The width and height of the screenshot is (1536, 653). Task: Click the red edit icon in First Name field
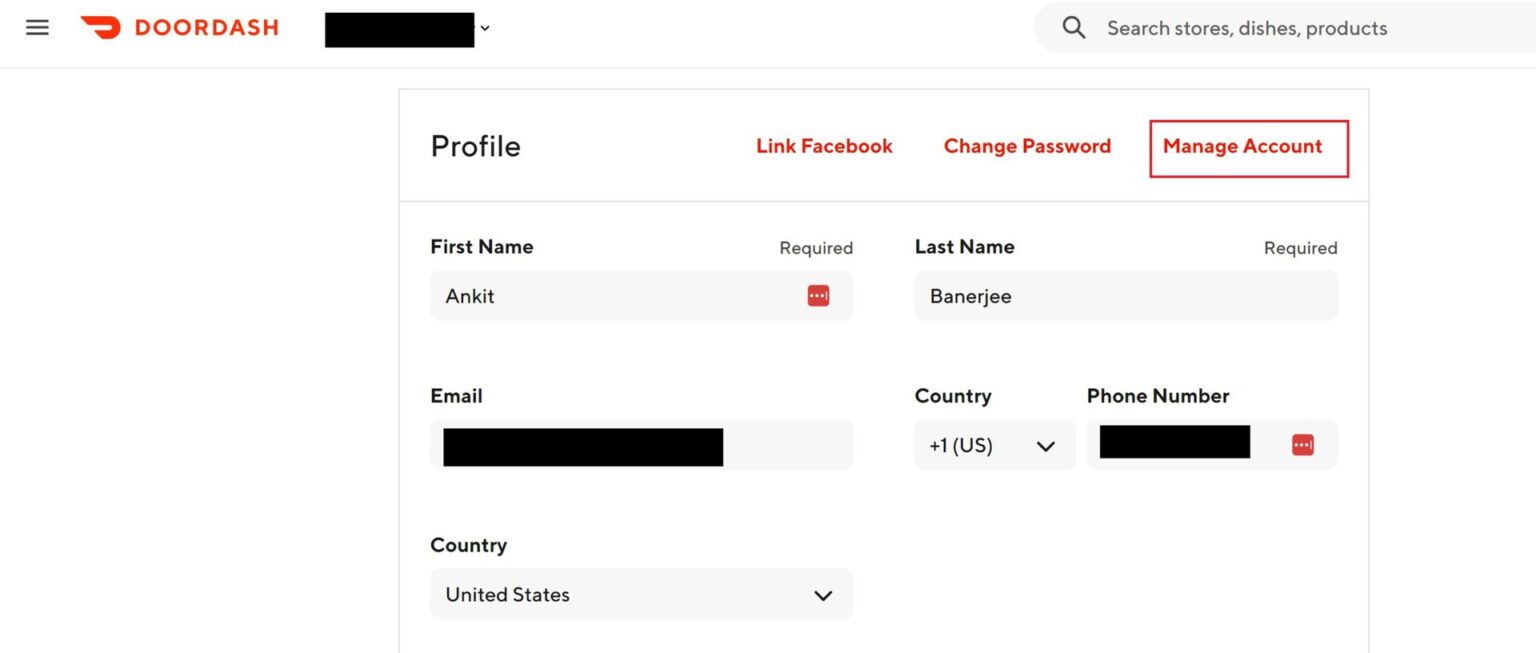tap(817, 294)
